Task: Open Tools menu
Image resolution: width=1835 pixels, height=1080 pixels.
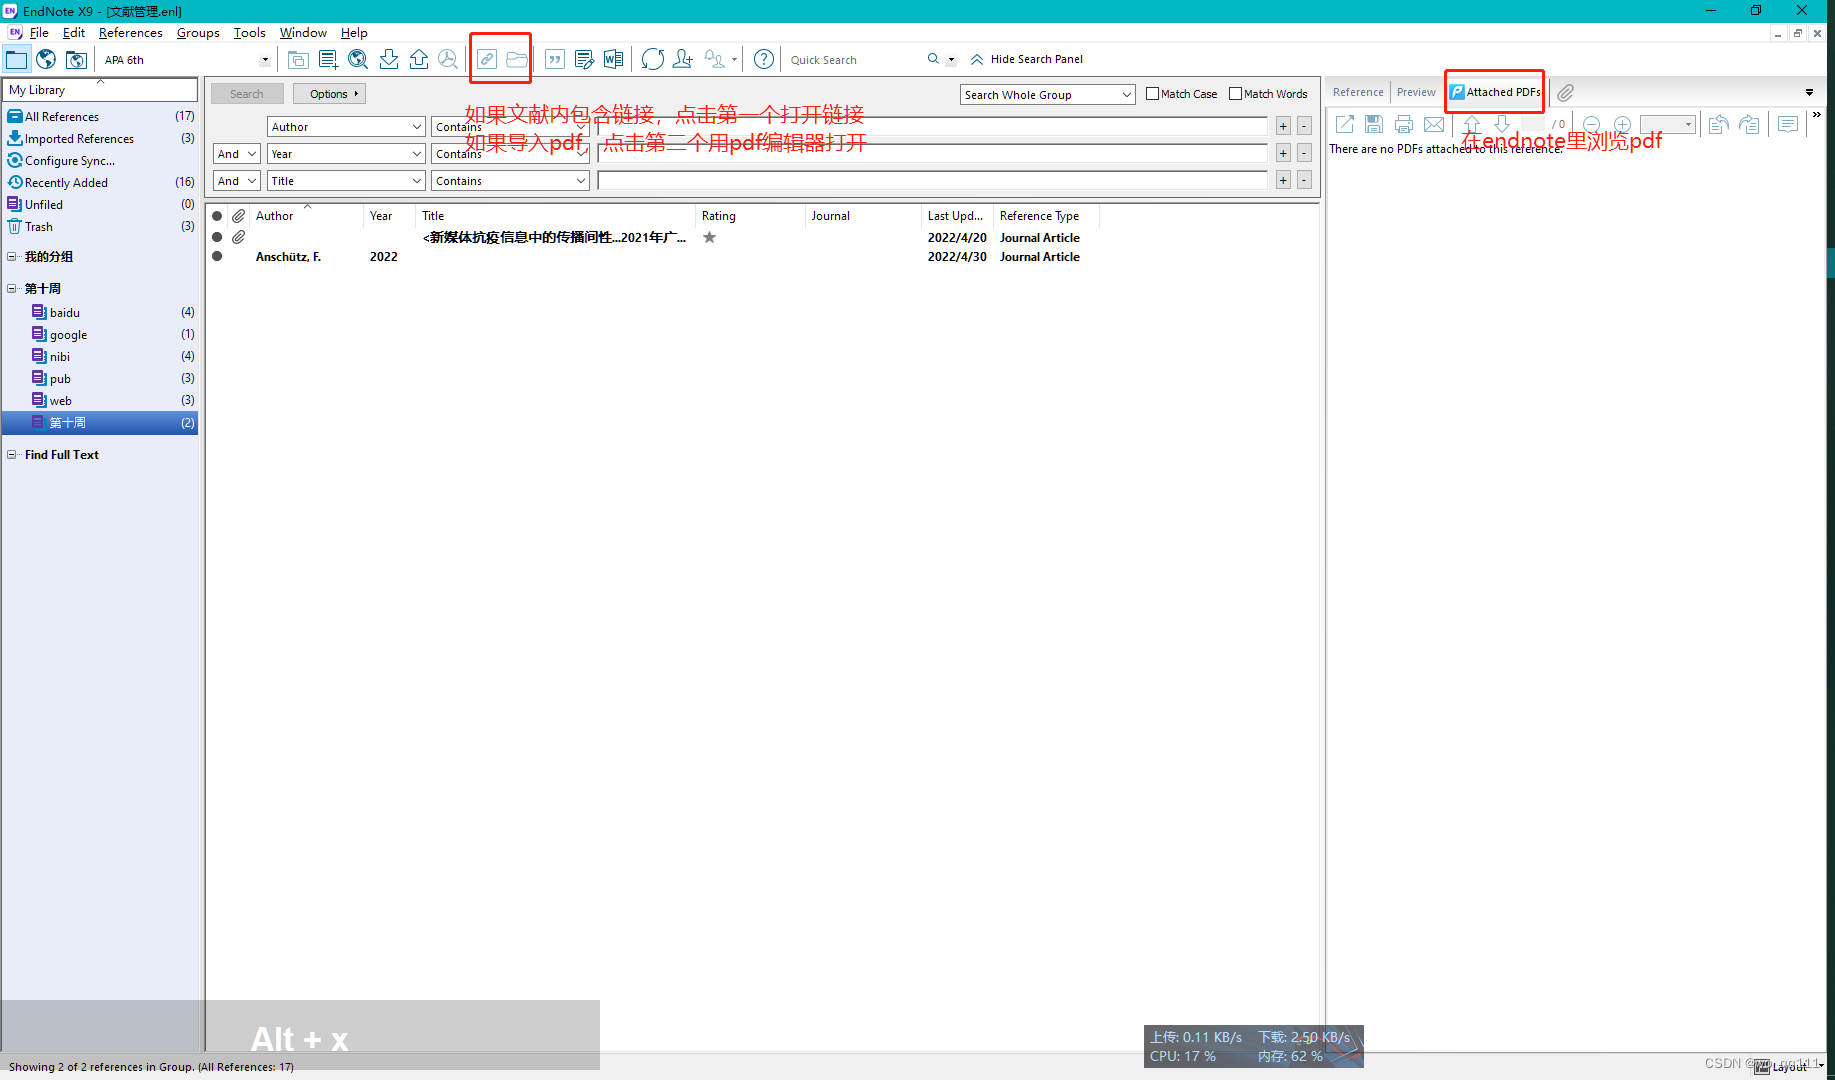Action: click(250, 33)
